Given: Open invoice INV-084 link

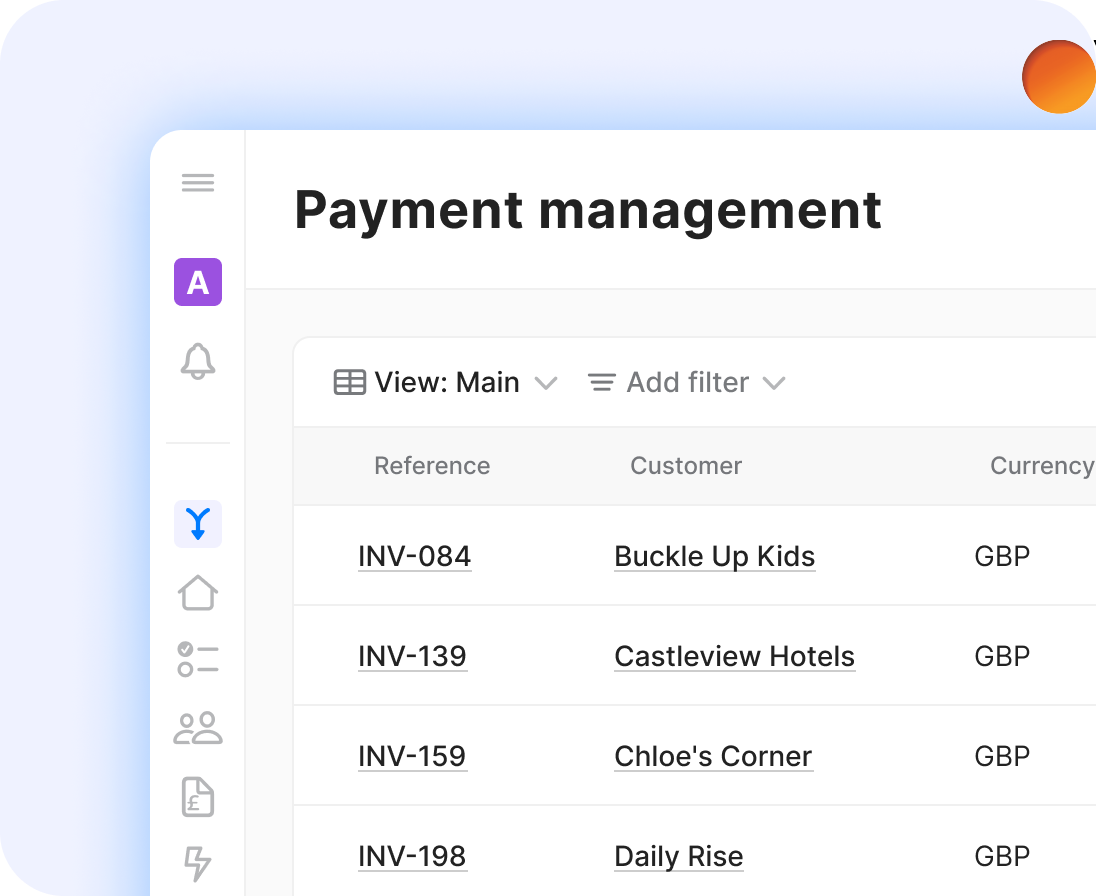Looking at the screenshot, I should click(x=414, y=556).
